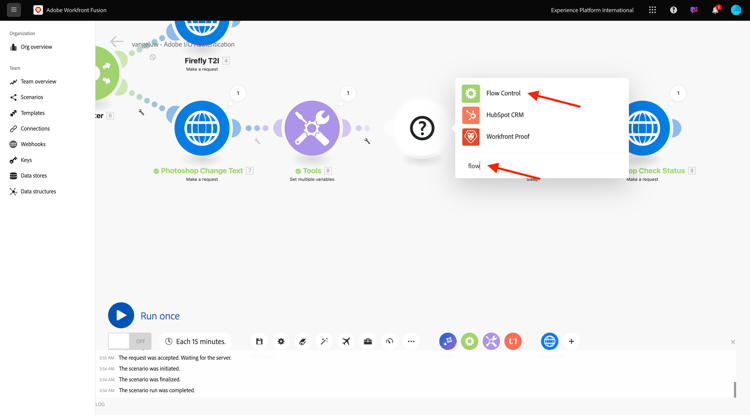
Task: Select the Photoshop Change Text module
Action: pyautogui.click(x=202, y=128)
